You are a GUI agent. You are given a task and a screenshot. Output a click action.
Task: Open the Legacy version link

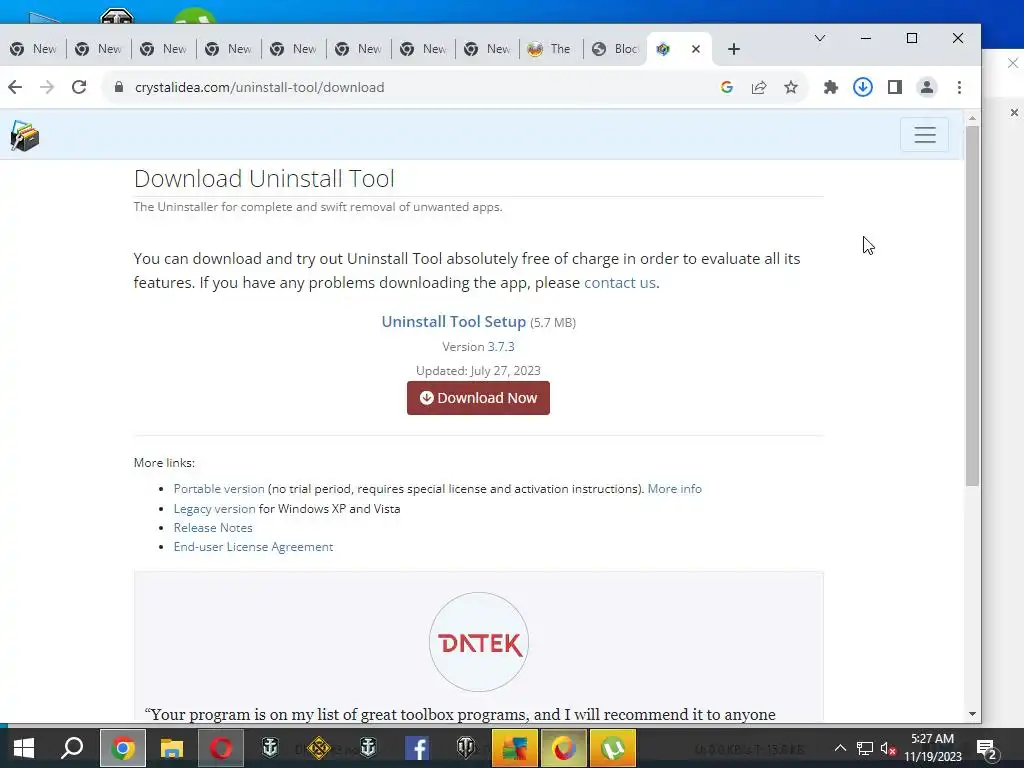[x=214, y=508]
